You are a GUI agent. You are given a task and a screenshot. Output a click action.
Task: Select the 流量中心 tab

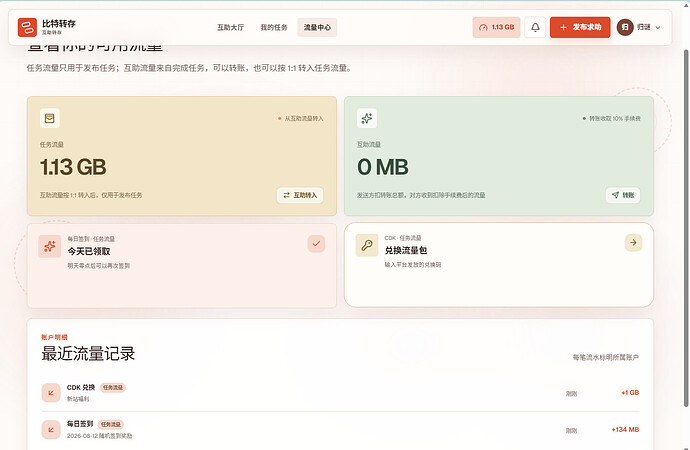(x=317, y=27)
